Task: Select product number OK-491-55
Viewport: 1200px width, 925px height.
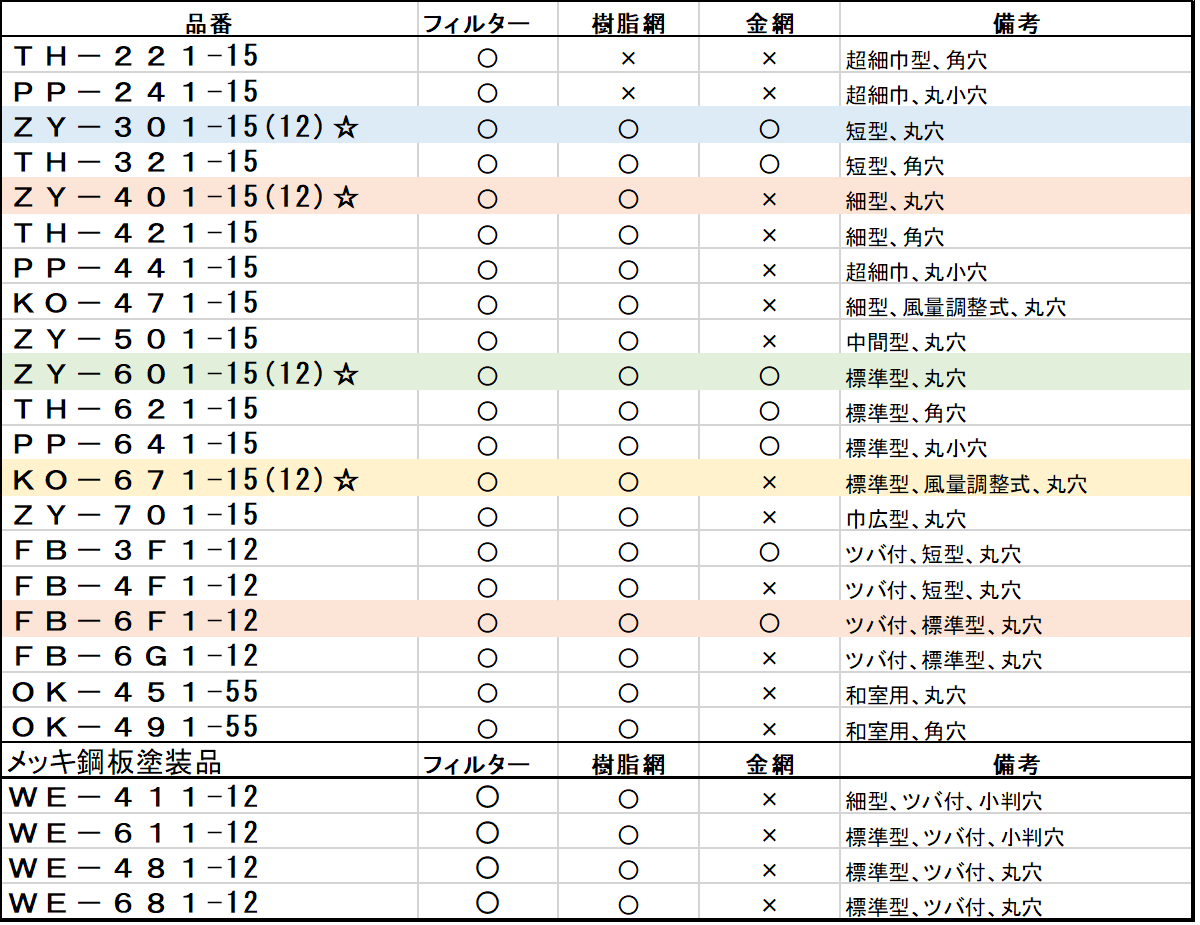Action: (x=136, y=726)
